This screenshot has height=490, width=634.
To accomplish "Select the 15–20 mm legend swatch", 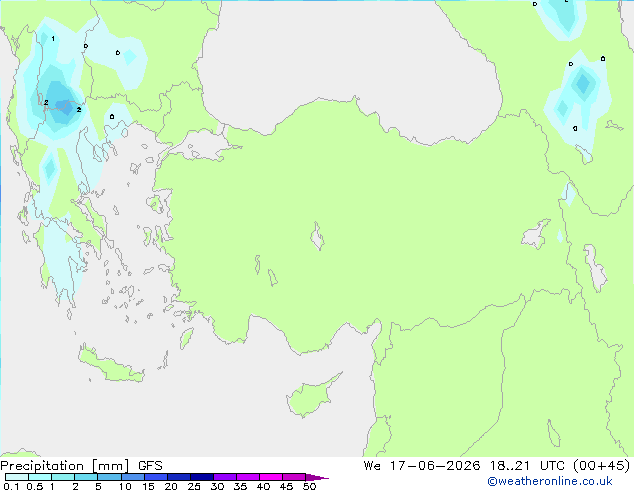I will pos(156,477).
